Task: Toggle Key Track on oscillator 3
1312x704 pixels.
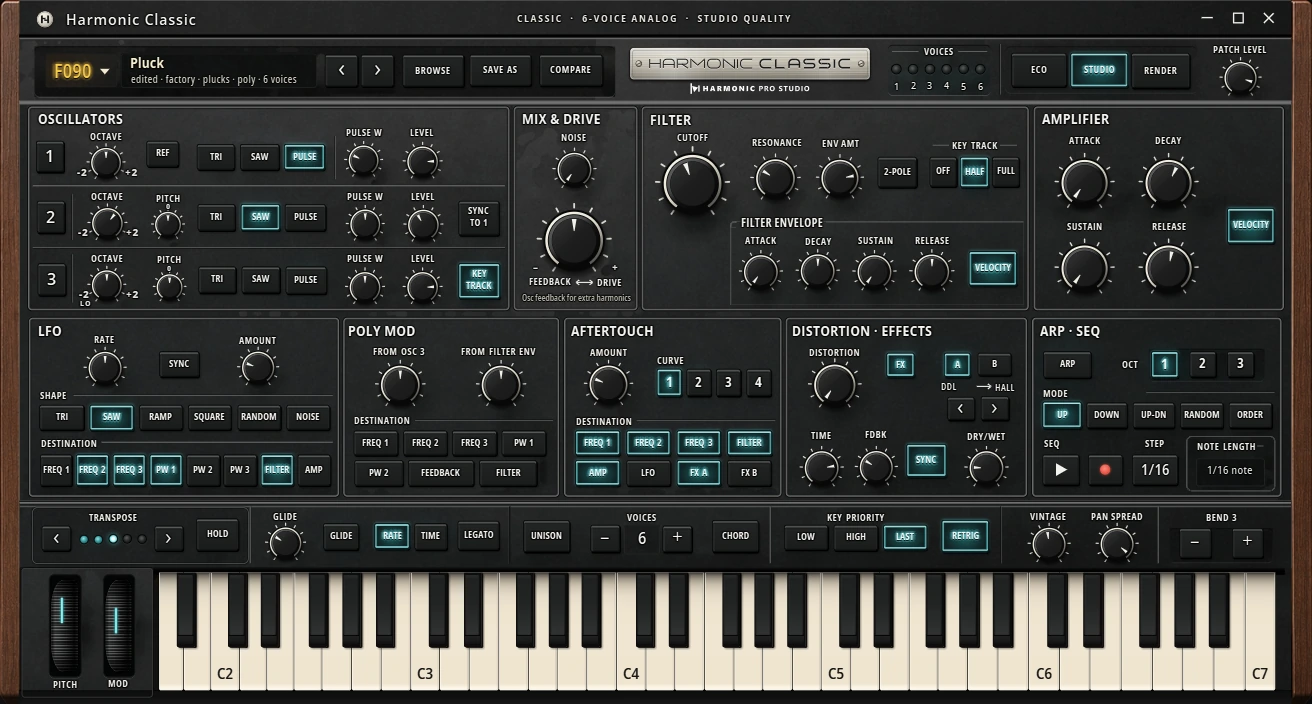Action: (x=479, y=280)
